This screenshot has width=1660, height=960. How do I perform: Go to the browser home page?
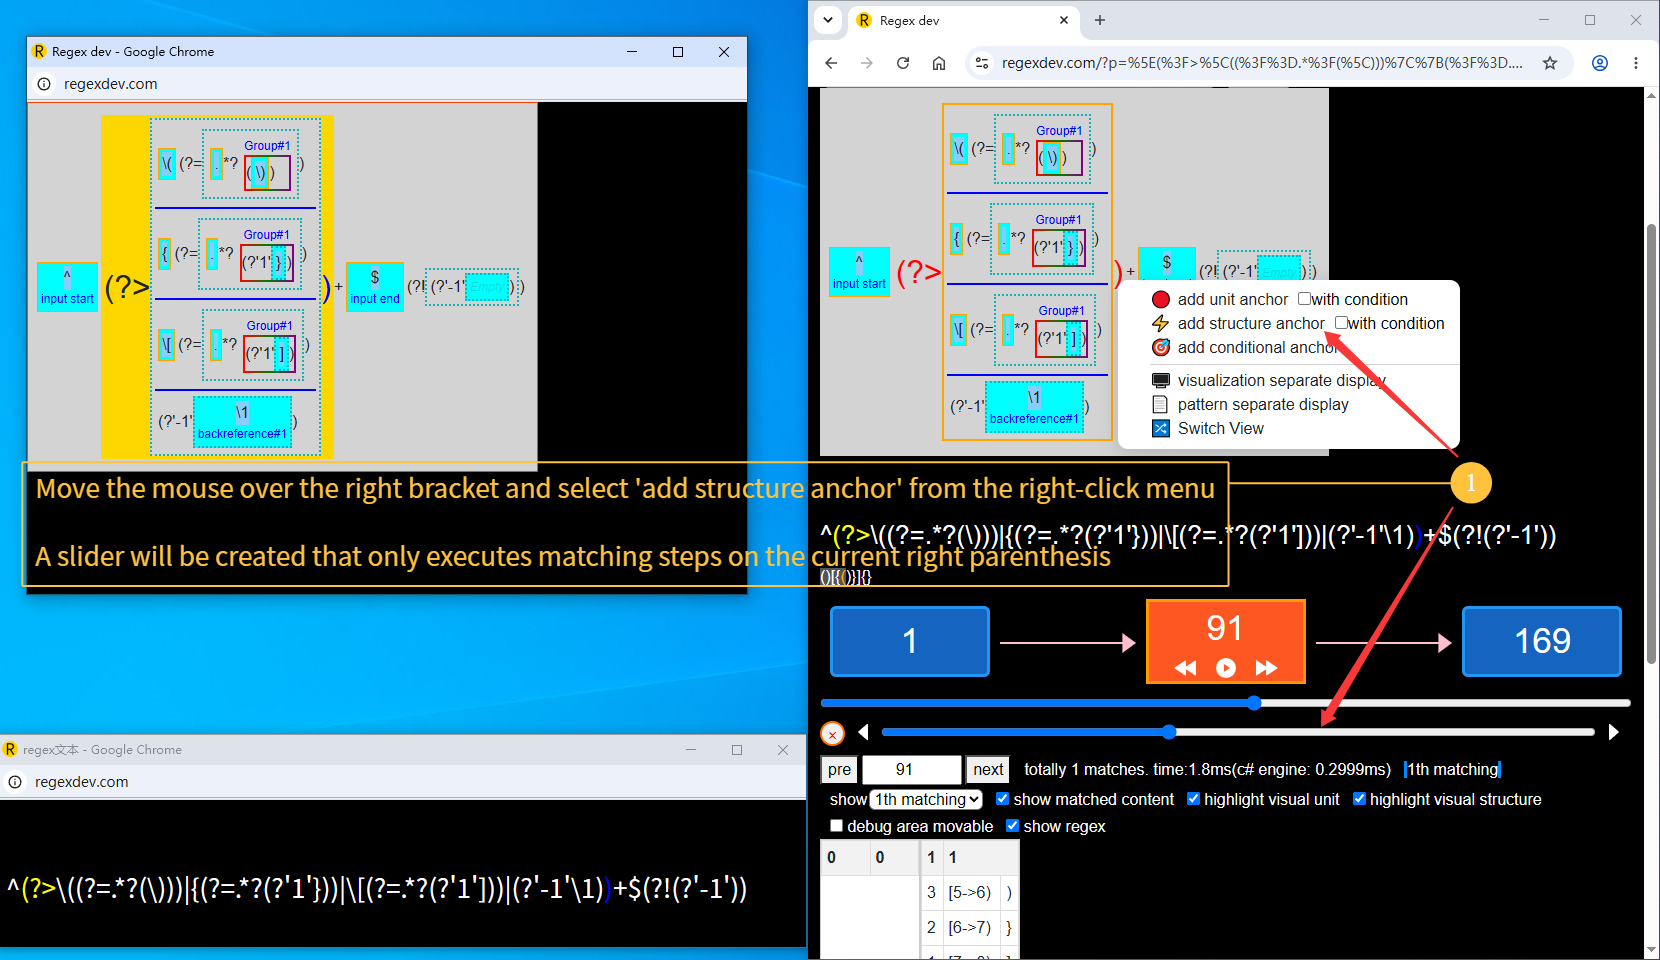tap(939, 63)
